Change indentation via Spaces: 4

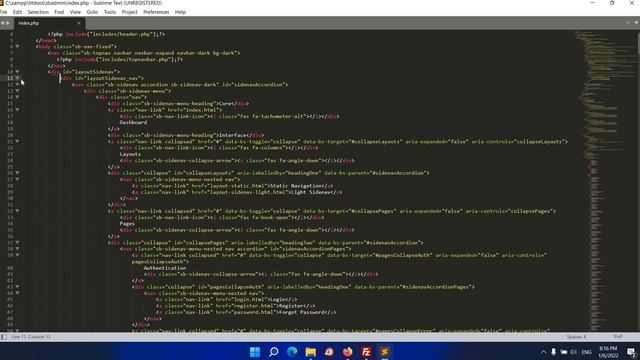click(x=576, y=337)
